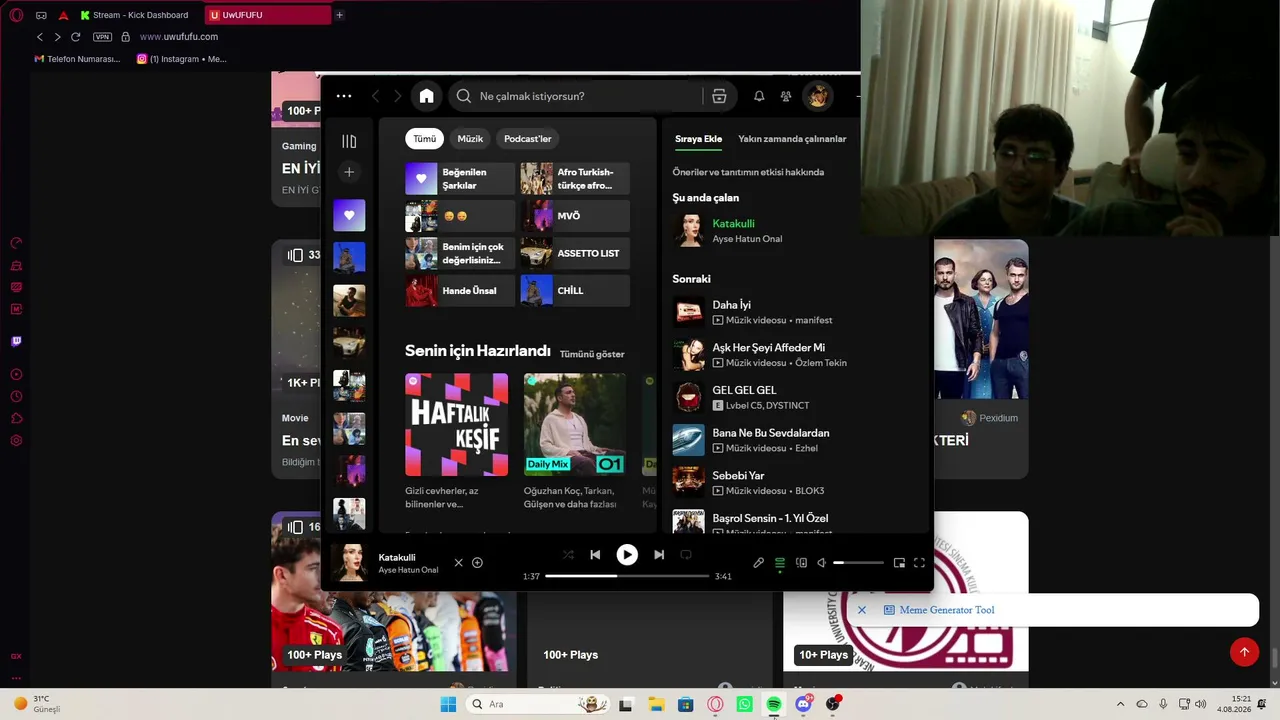Switch to the Sıraya Ekle tab

(x=698, y=139)
